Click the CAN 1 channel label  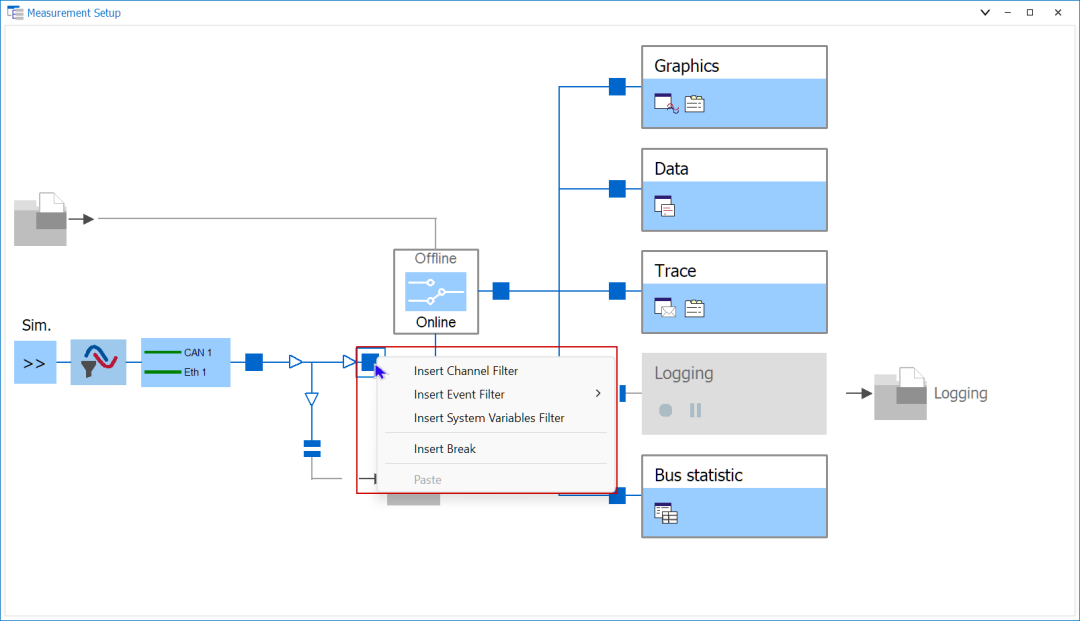(198, 352)
